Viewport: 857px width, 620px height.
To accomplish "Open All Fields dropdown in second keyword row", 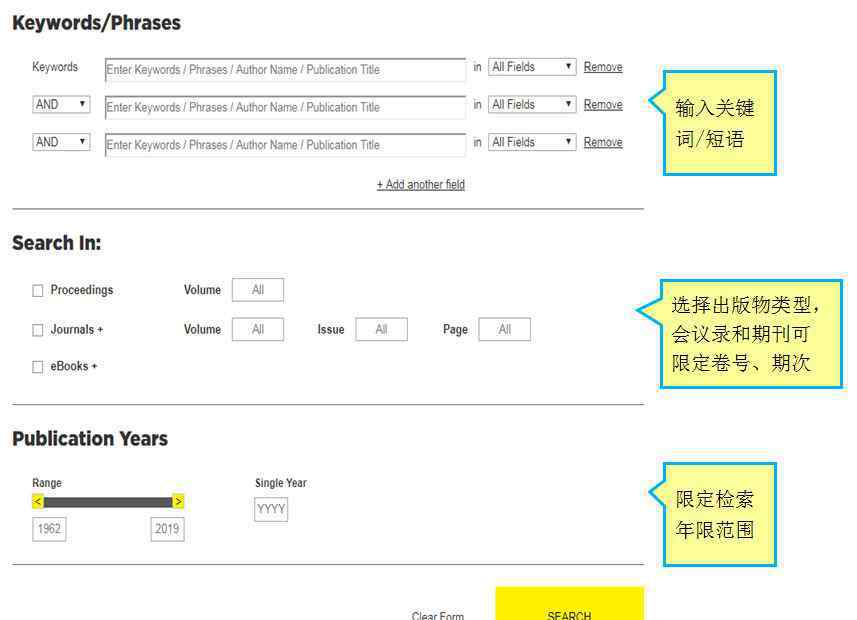I will pyautogui.click(x=532, y=104).
